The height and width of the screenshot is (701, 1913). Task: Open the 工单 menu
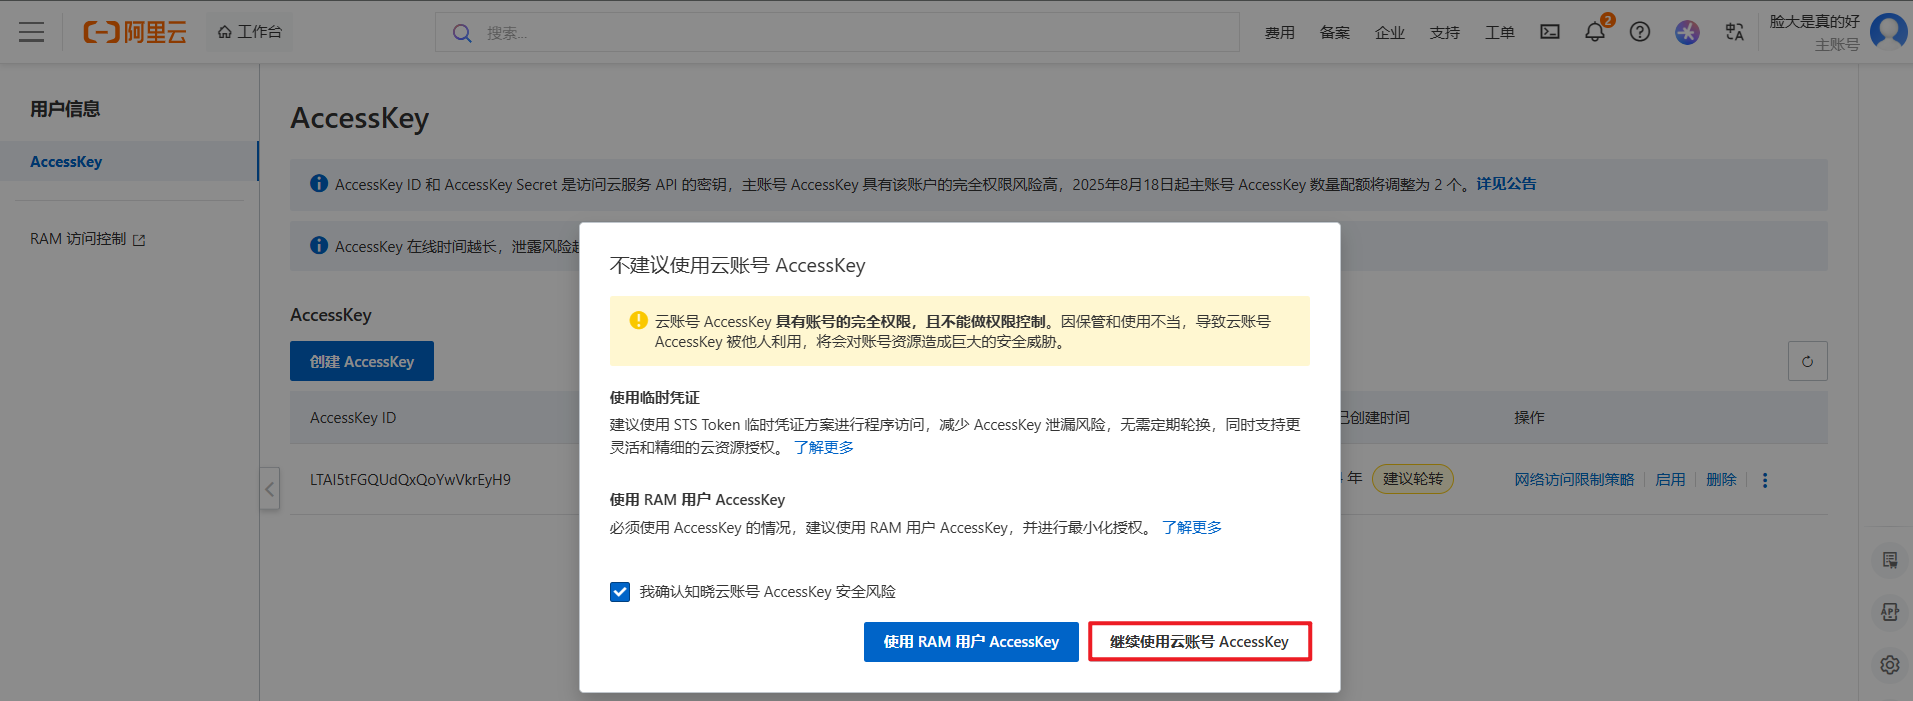pos(1499,33)
